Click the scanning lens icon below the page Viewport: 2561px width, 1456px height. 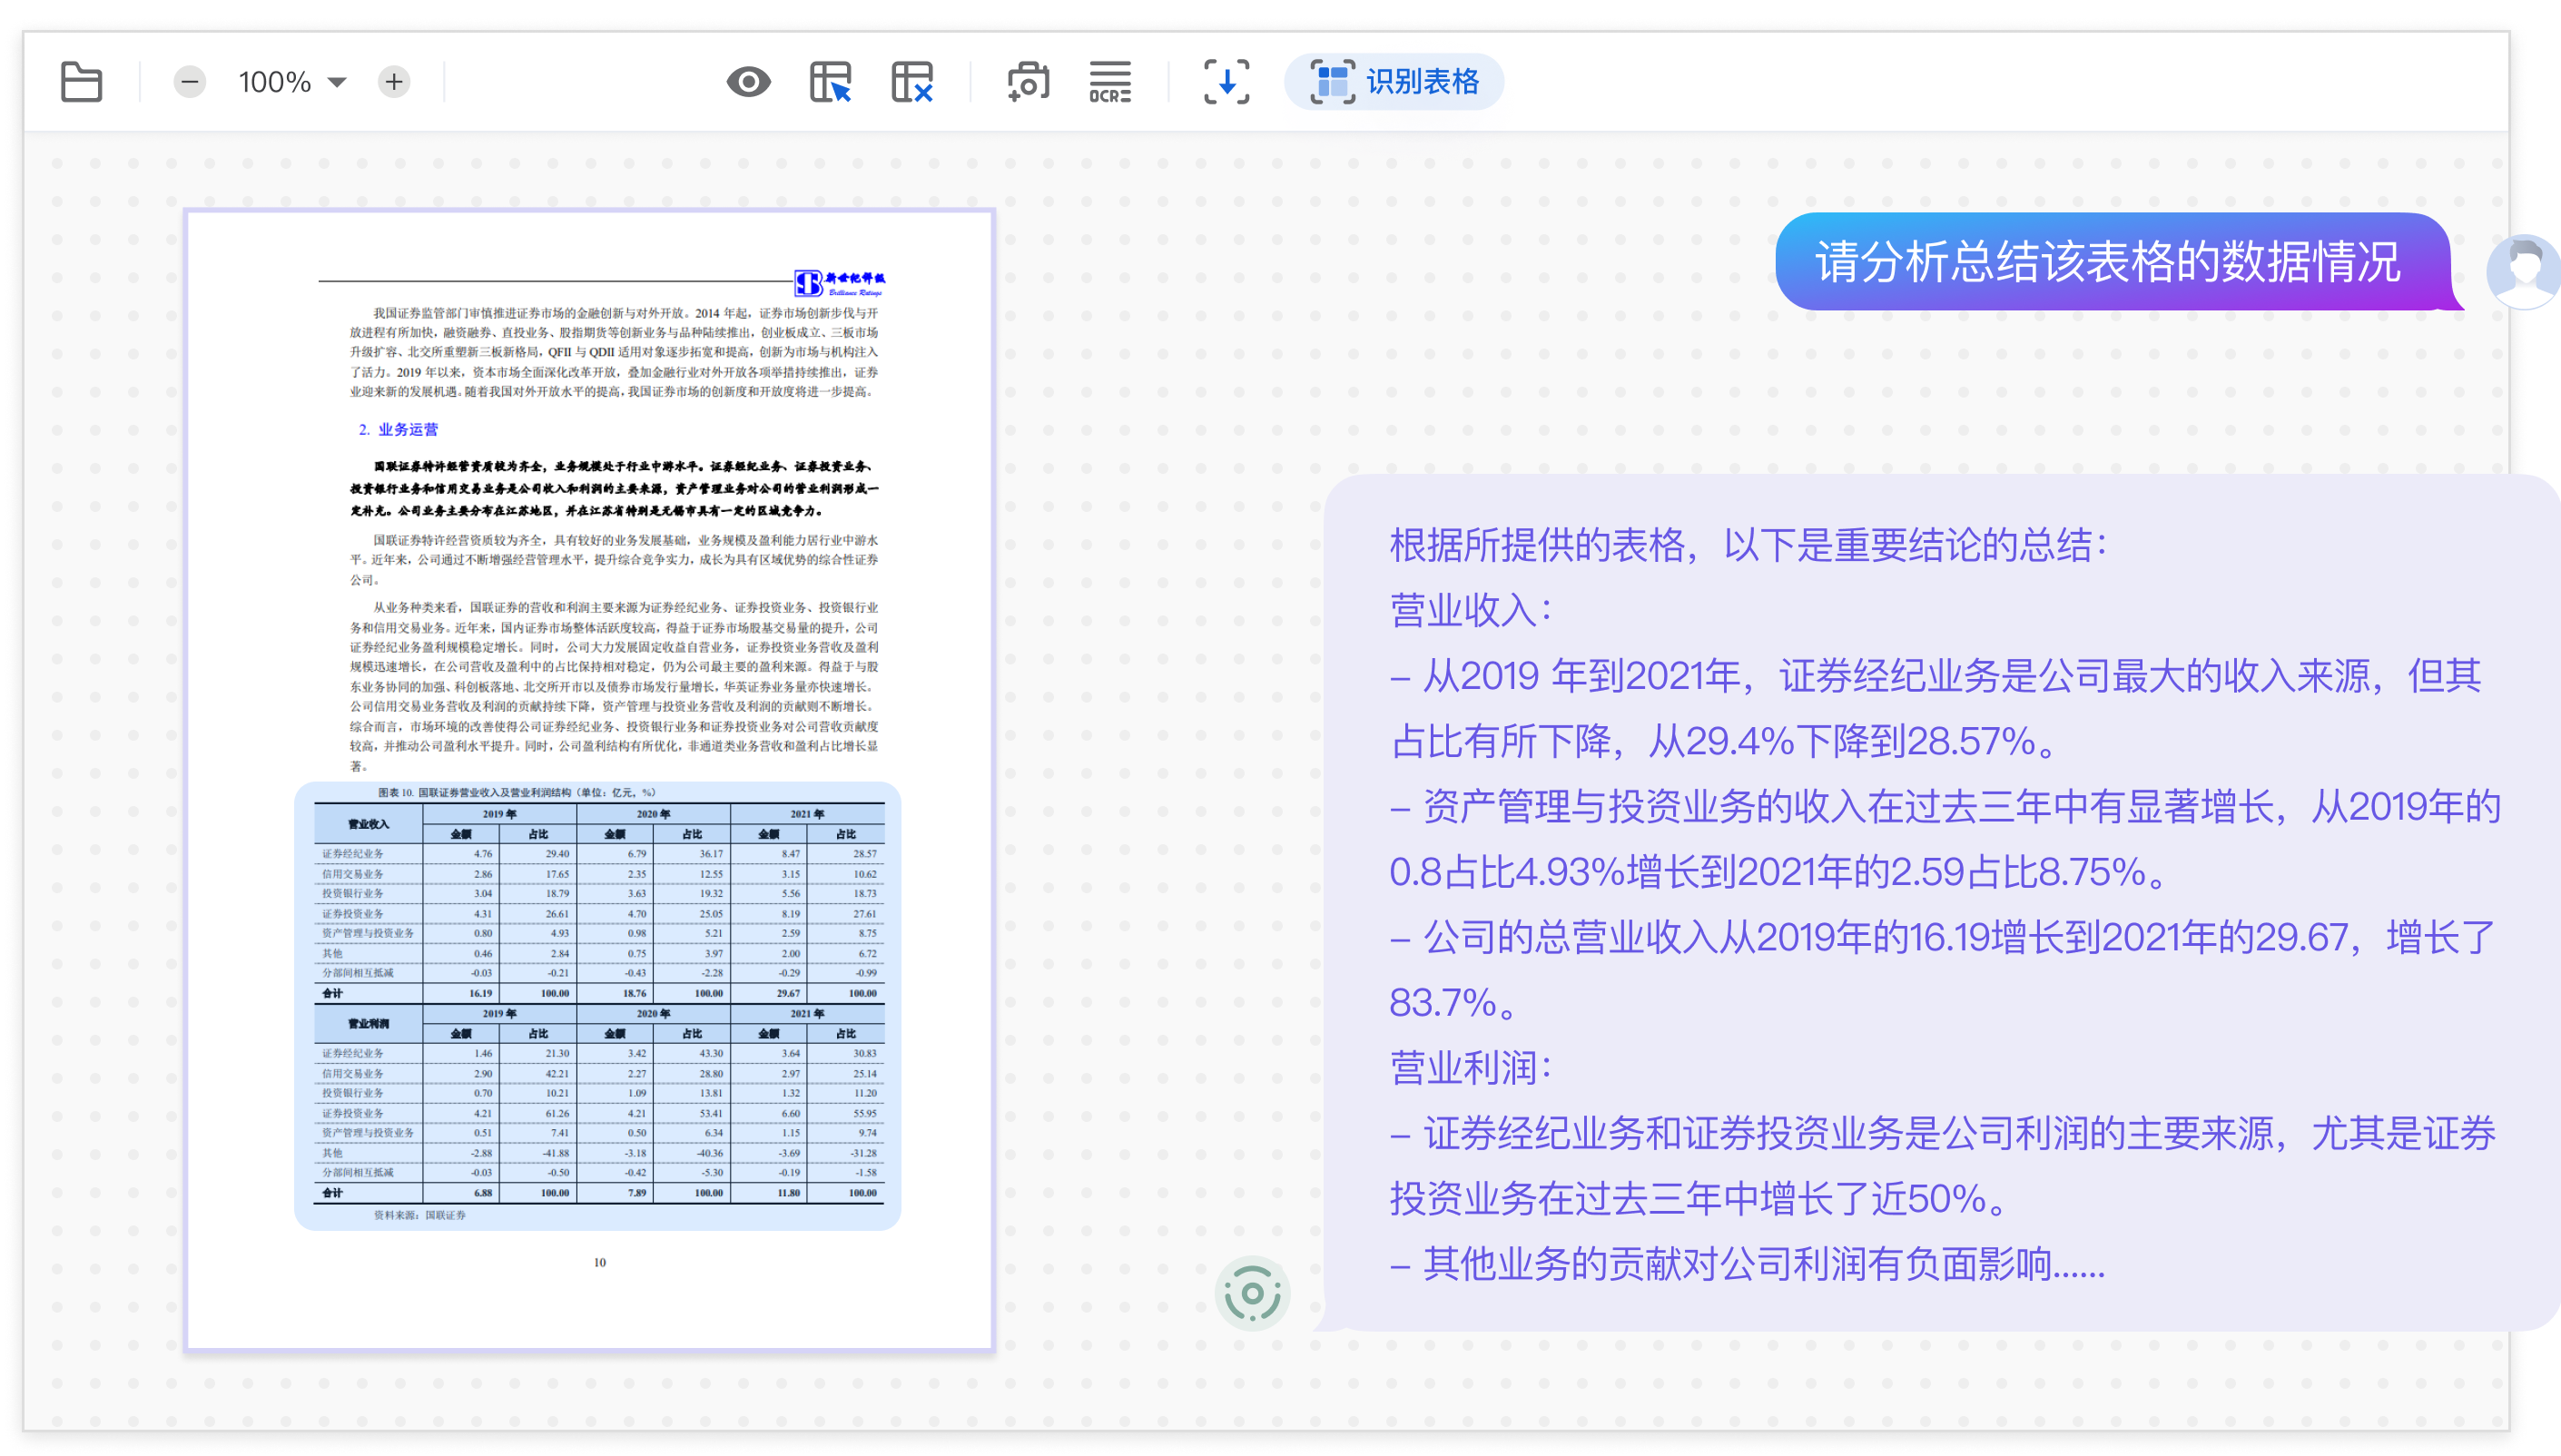1253,1291
